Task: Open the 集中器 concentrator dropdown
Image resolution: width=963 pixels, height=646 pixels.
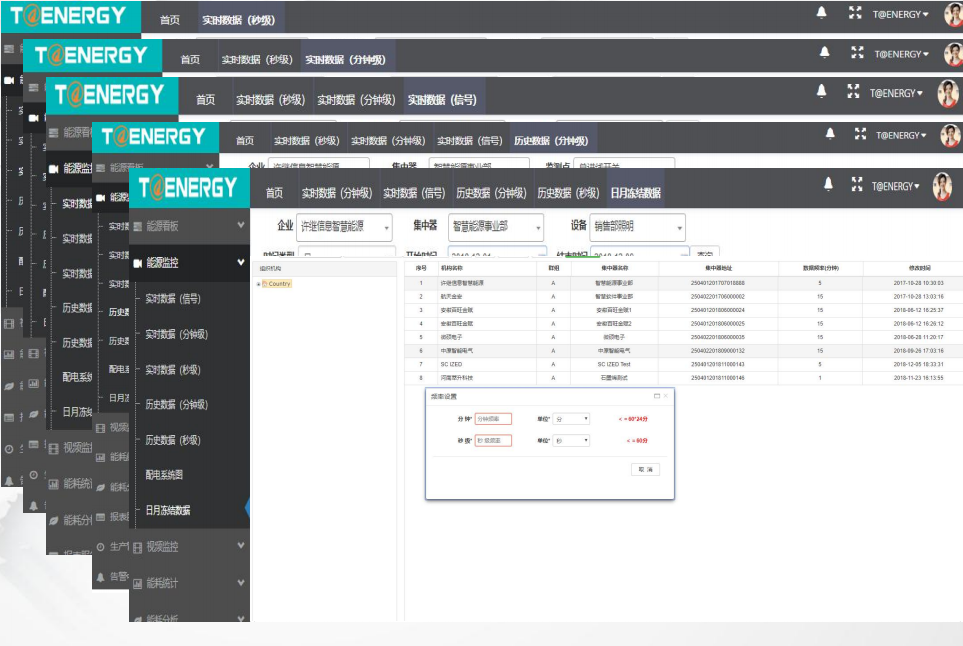Action: pos(496,227)
